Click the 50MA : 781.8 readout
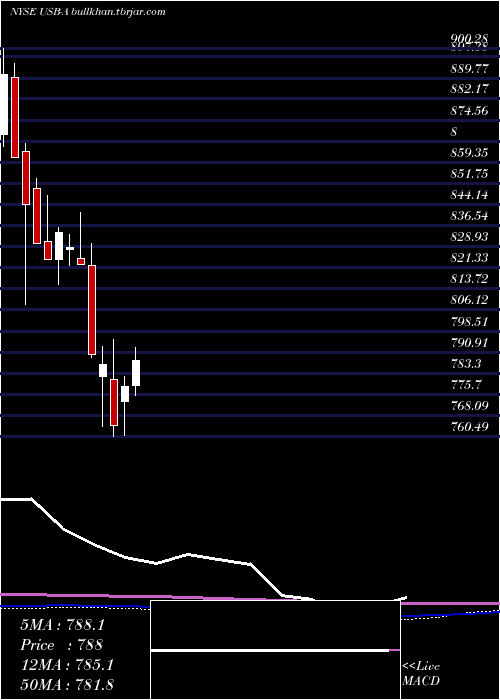500x700 pixels. 67,685
